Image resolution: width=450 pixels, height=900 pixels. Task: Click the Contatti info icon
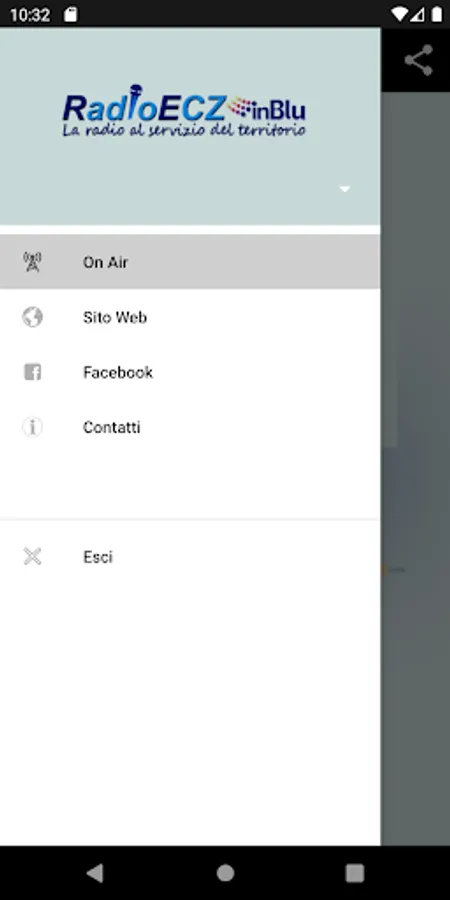32,427
